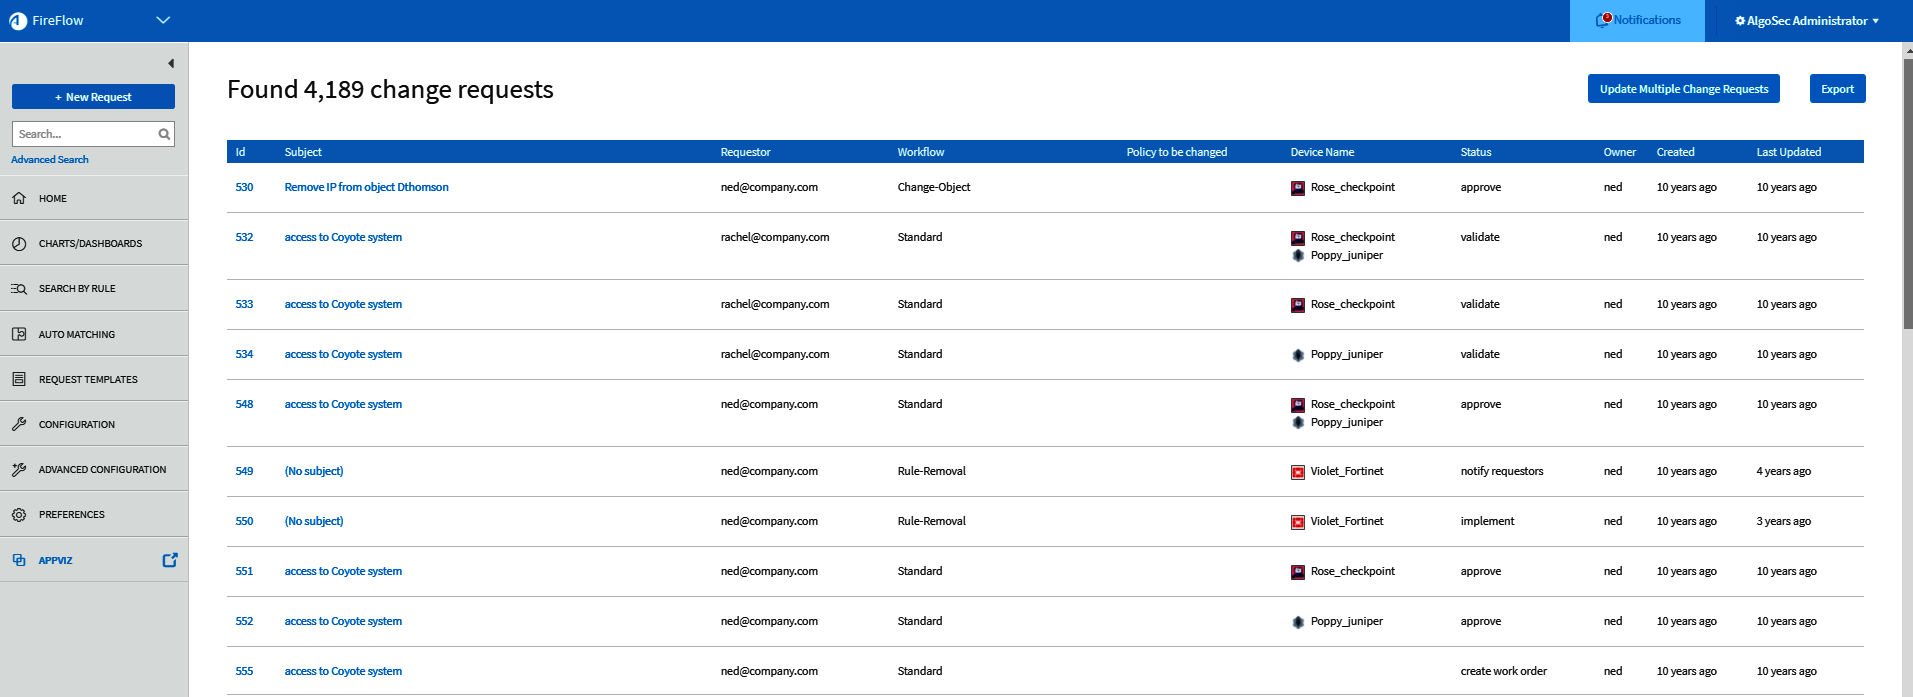Click the New Request button
The width and height of the screenshot is (1913, 697).
[93, 97]
